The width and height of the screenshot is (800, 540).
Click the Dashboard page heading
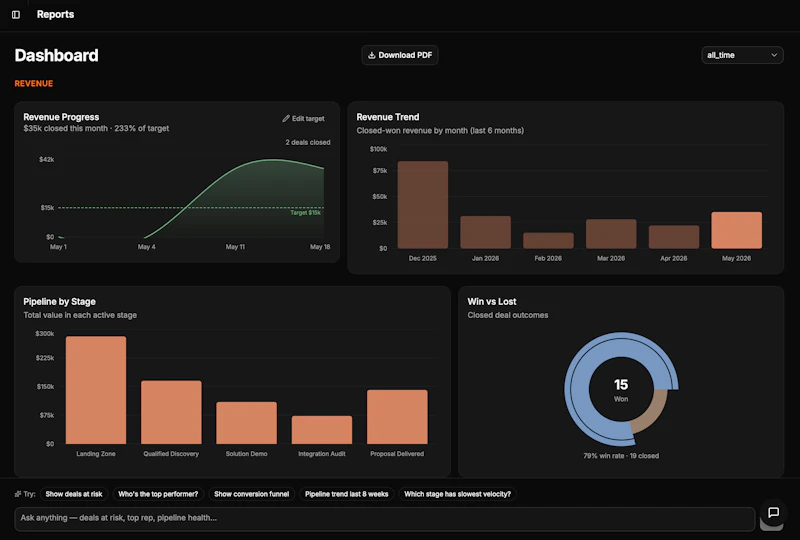pos(56,55)
